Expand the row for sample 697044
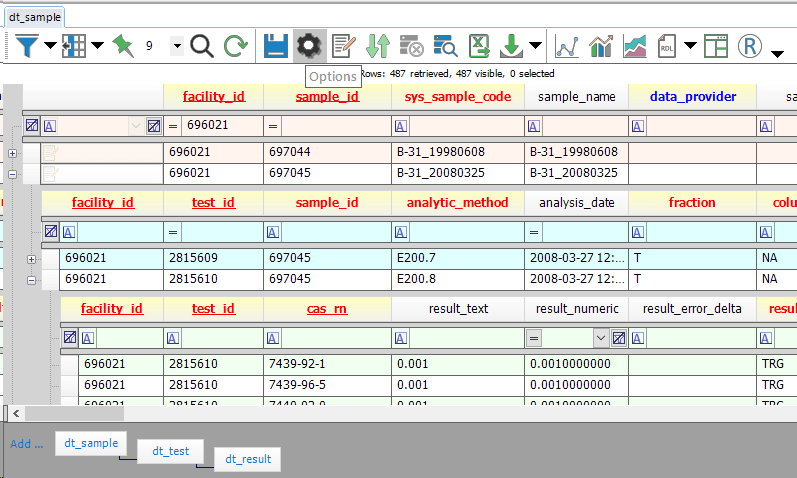797x478 pixels. pyautogui.click(x=12, y=153)
